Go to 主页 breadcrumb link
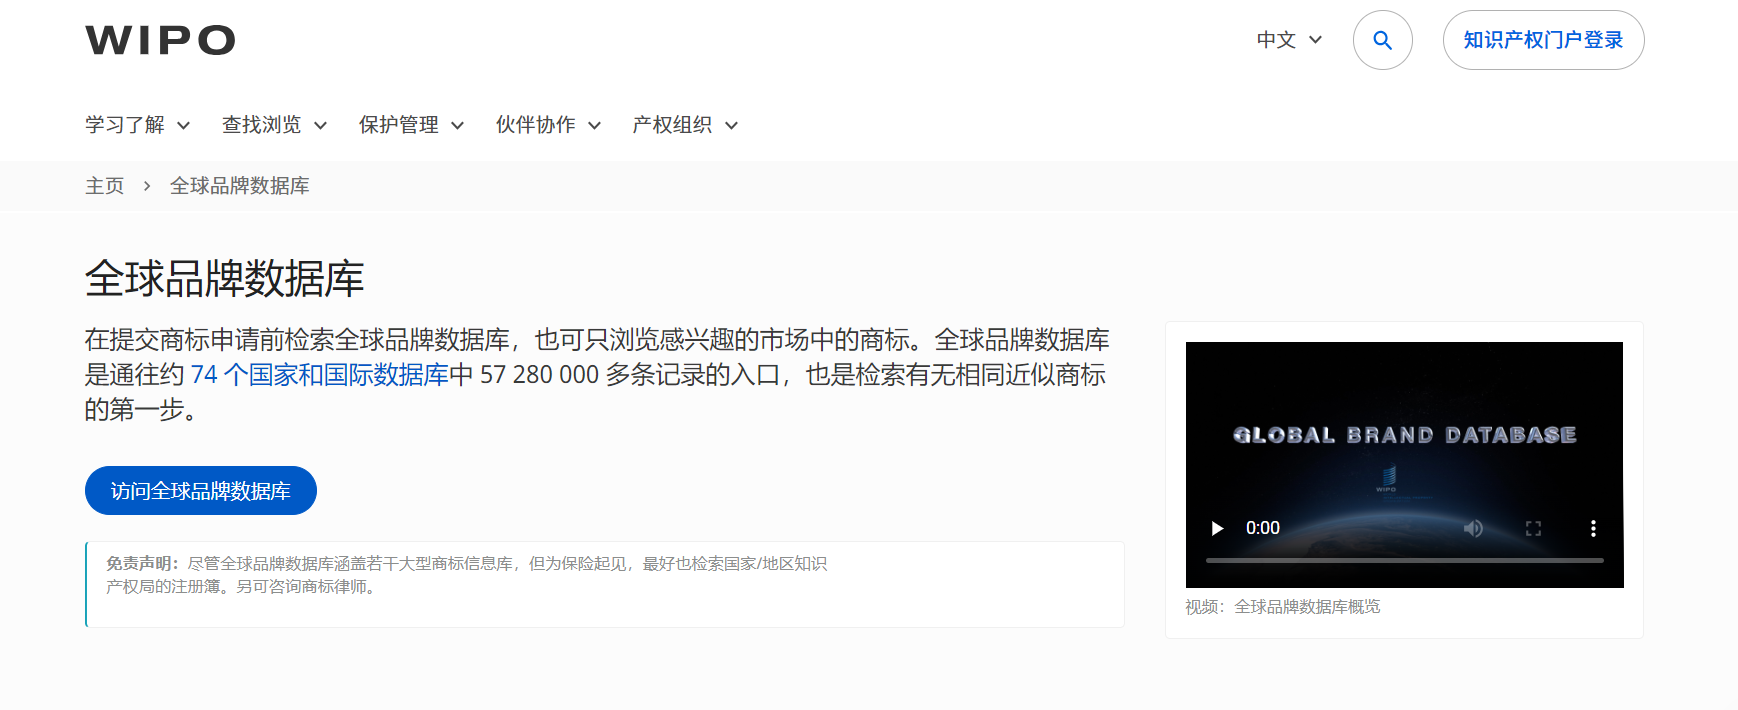1738x710 pixels. 105,186
